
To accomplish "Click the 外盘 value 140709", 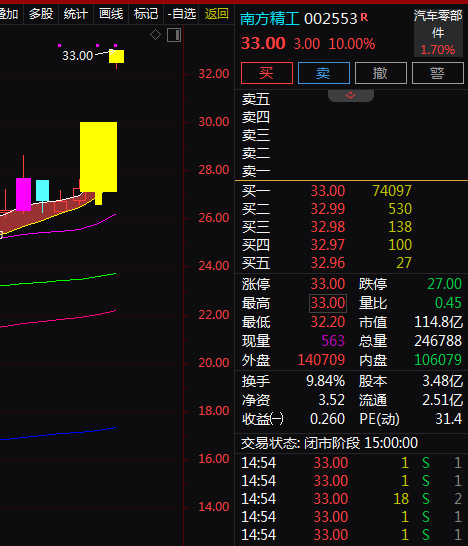I will [321, 360].
